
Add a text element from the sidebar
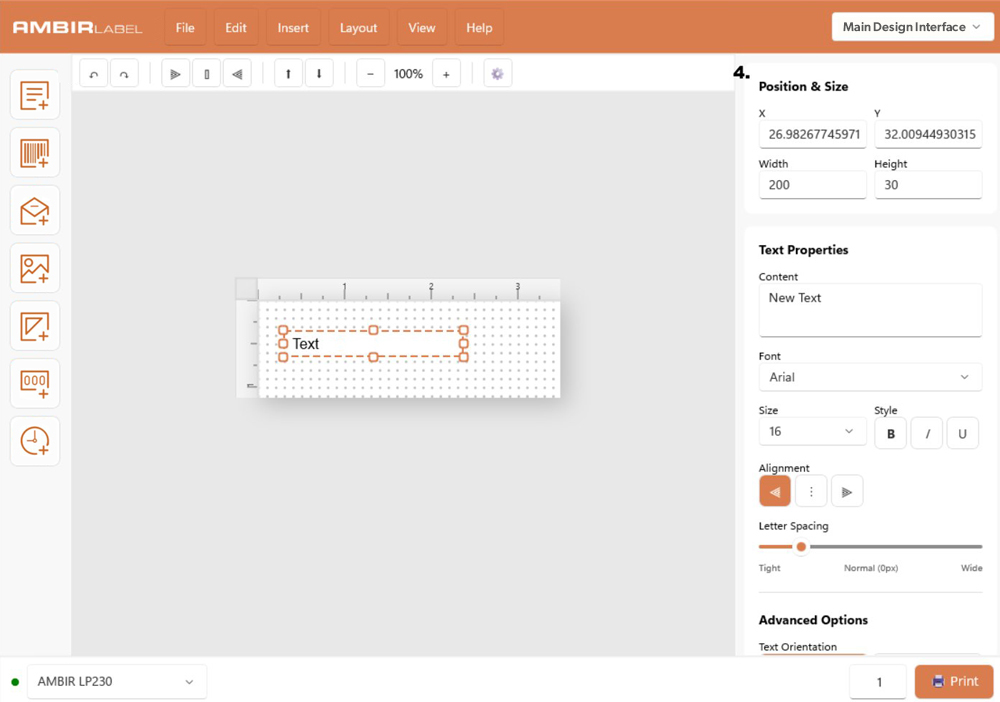point(35,96)
